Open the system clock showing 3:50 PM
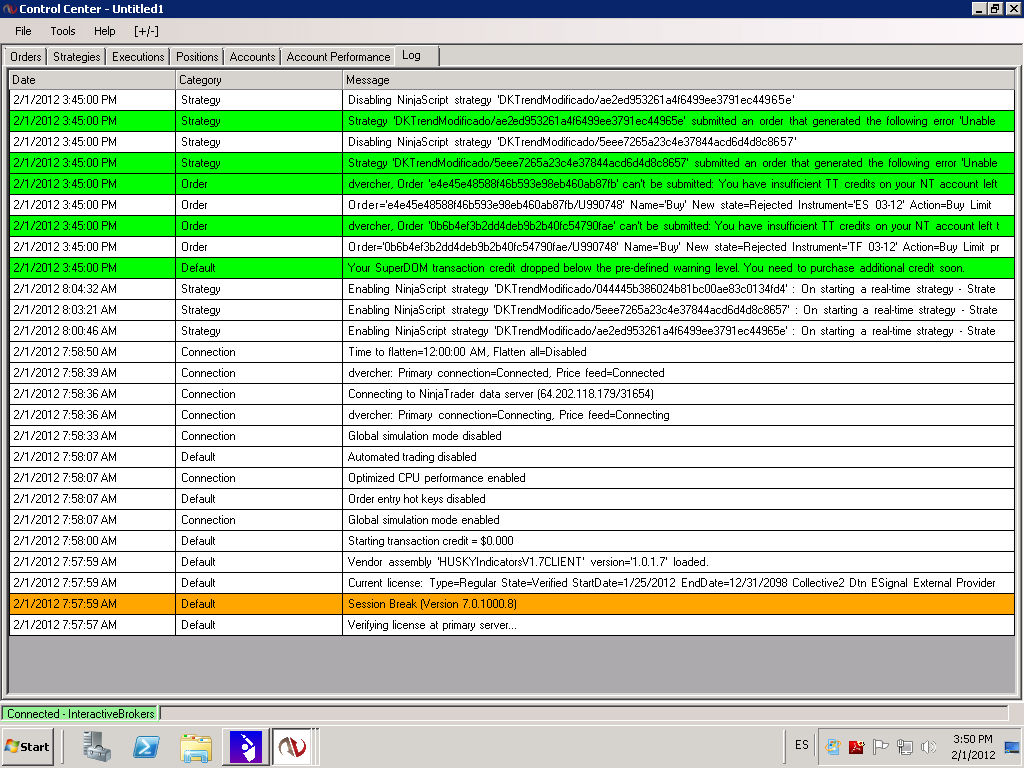 click(x=972, y=746)
